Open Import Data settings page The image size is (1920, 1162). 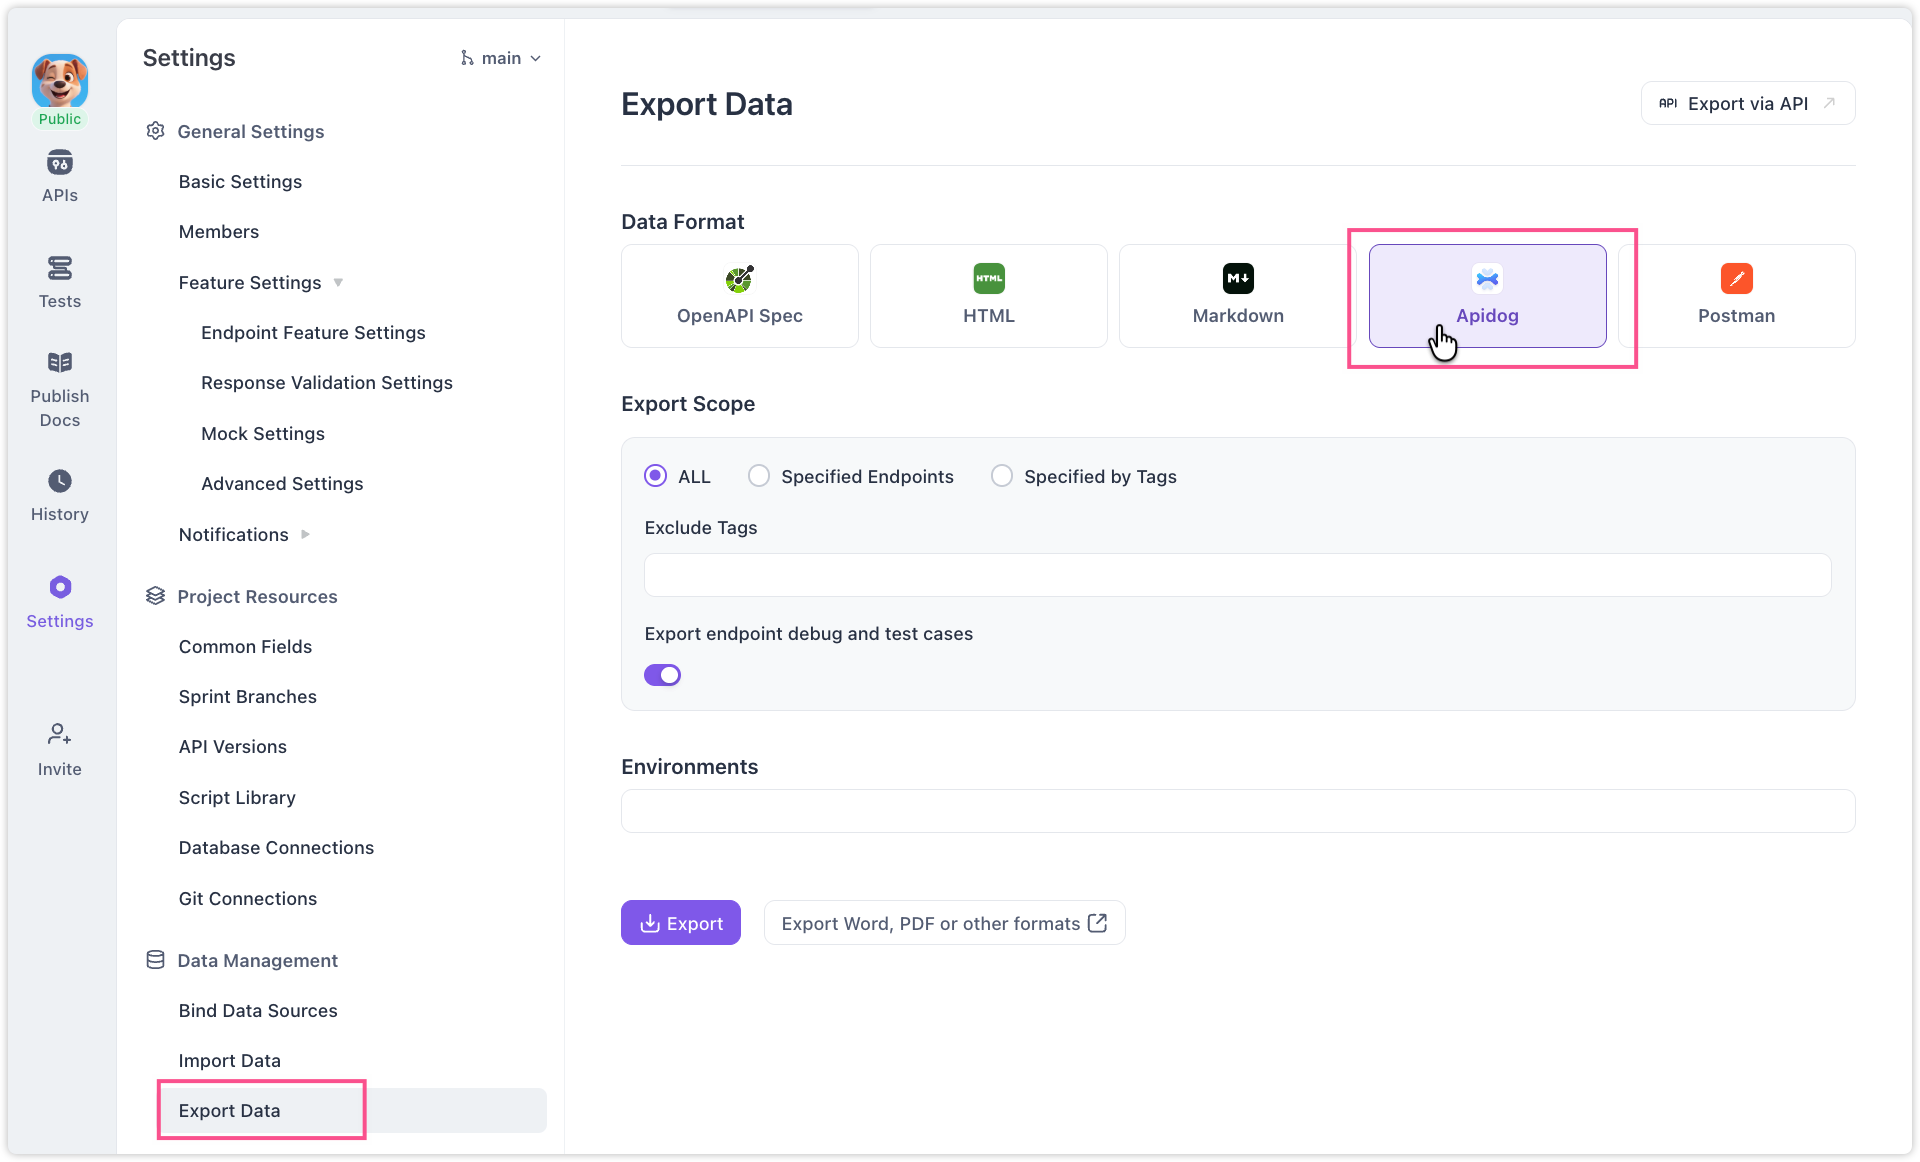229,1060
